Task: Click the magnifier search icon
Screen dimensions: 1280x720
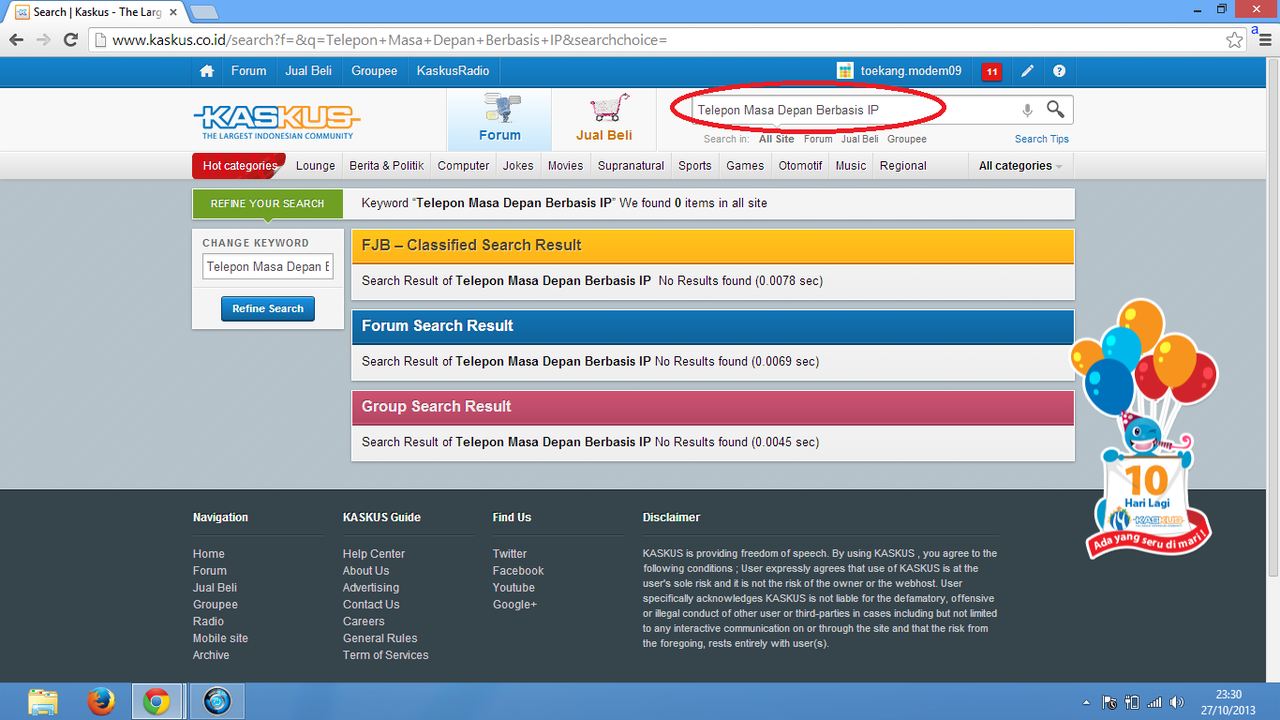Action: pyautogui.click(x=1055, y=109)
